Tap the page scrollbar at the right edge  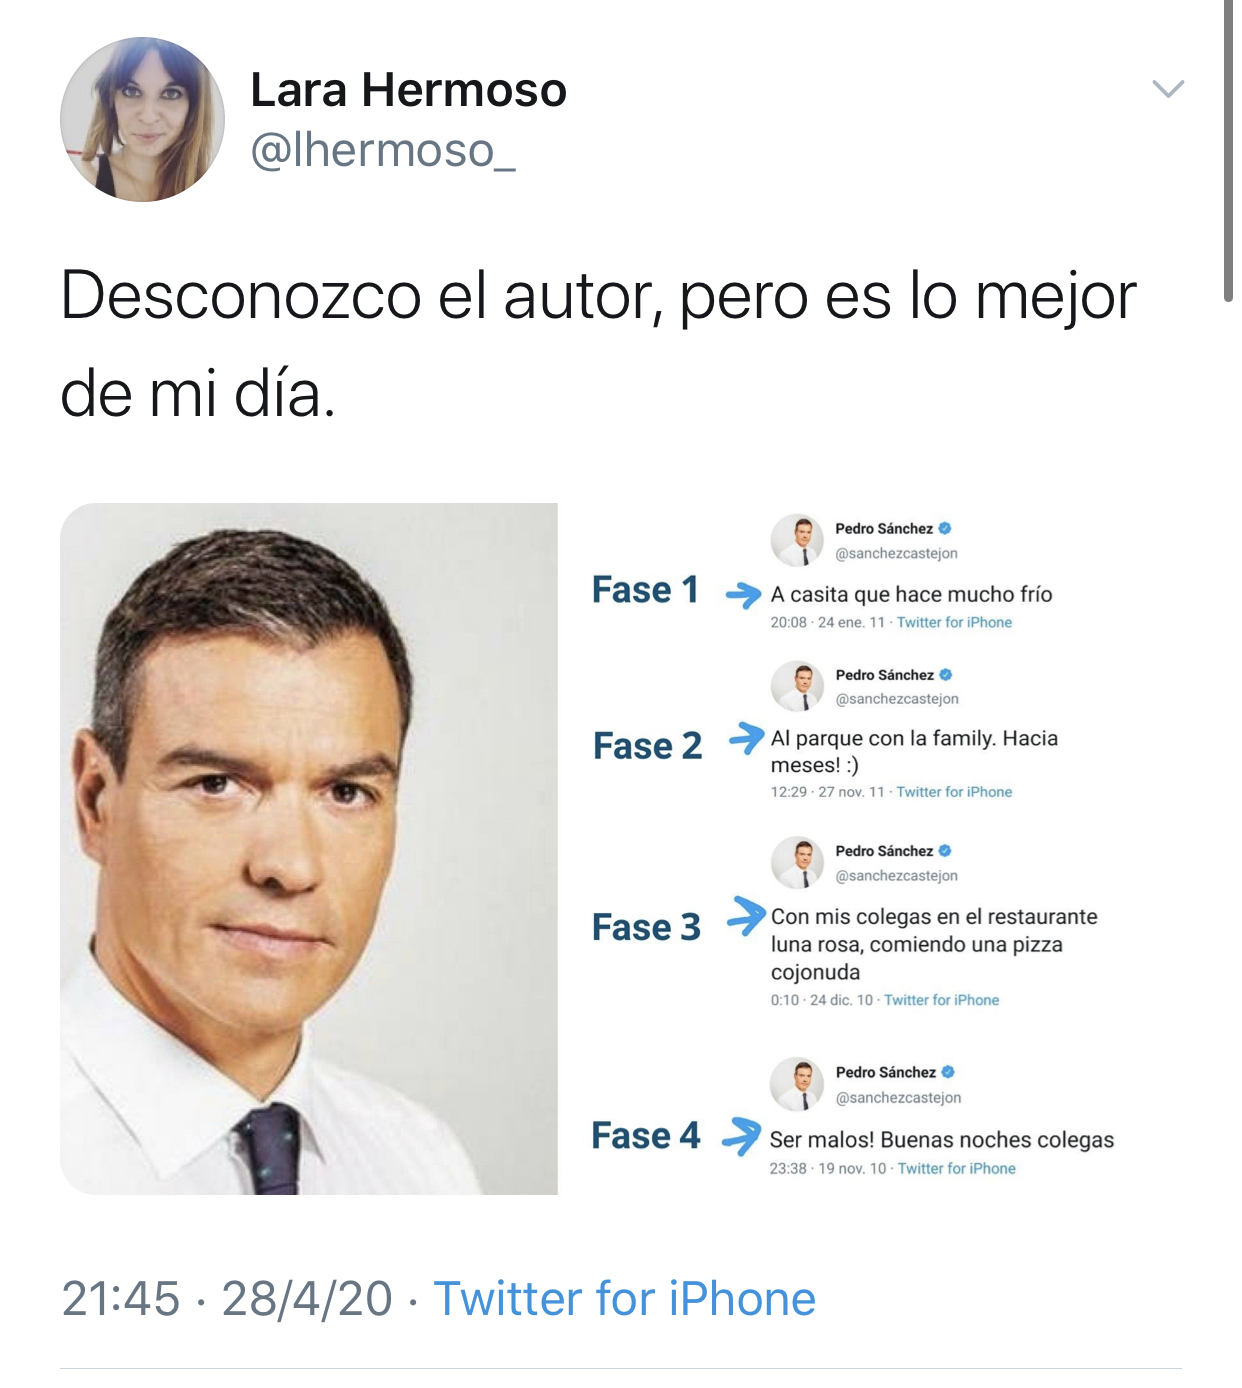click(1229, 150)
